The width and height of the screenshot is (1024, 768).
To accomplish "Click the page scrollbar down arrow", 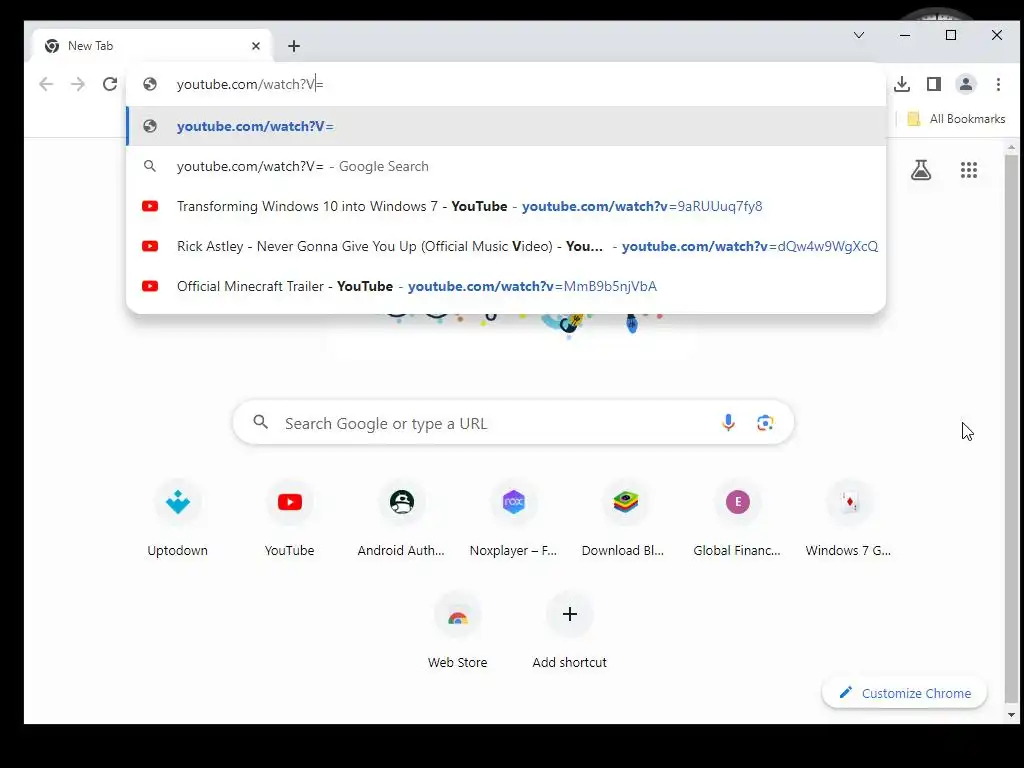I will pos(1012,714).
